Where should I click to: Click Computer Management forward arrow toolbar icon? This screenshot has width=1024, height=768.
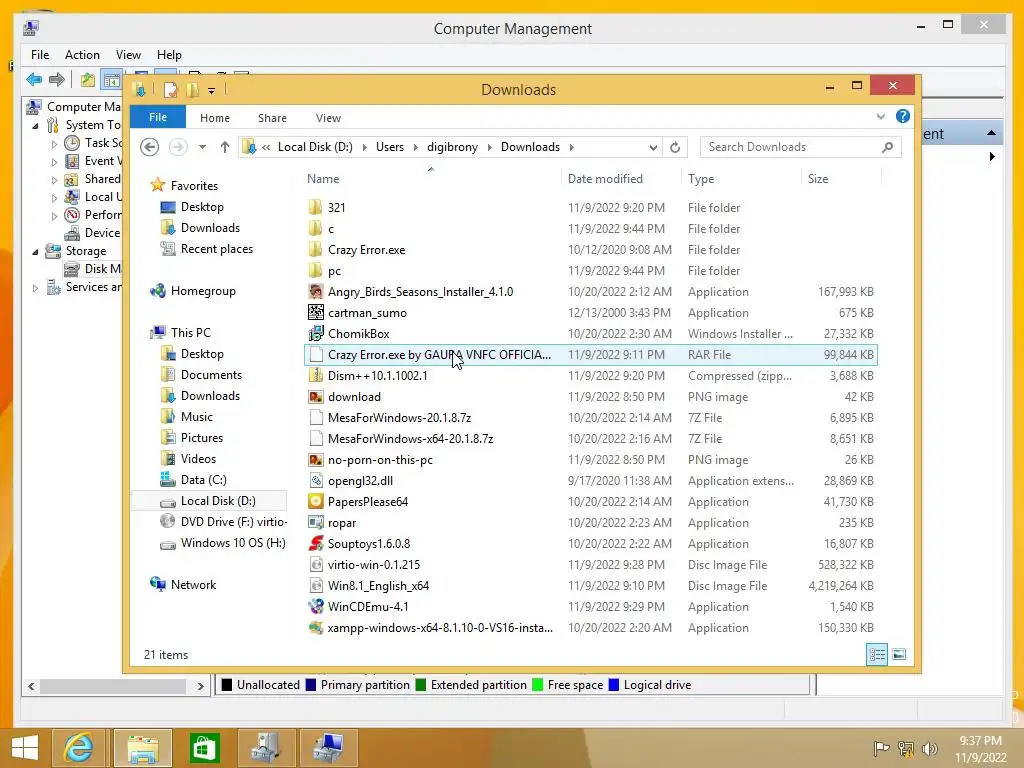(x=57, y=80)
